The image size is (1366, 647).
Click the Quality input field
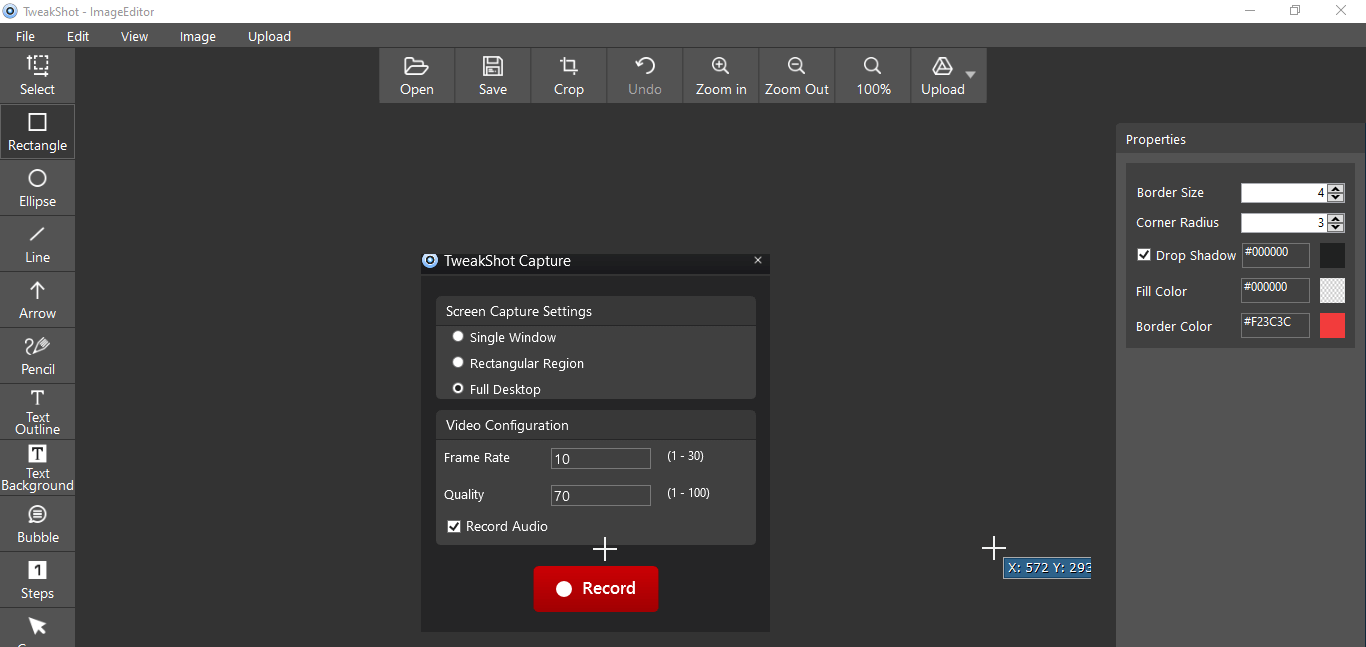(601, 496)
